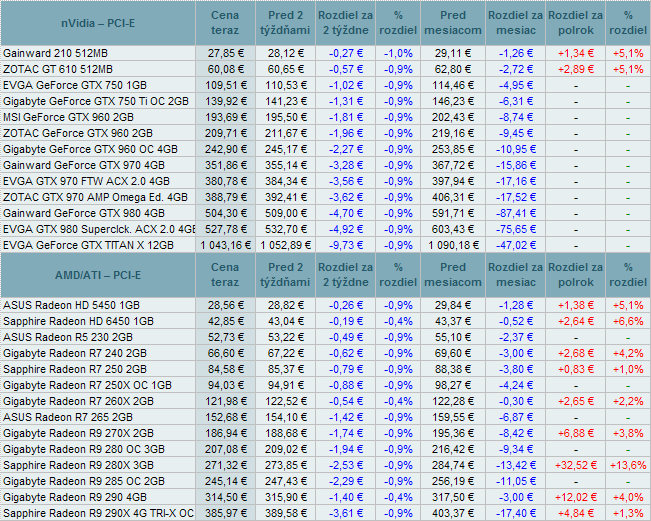Select the '+4,2%' percentage cell

[x=628, y=353]
